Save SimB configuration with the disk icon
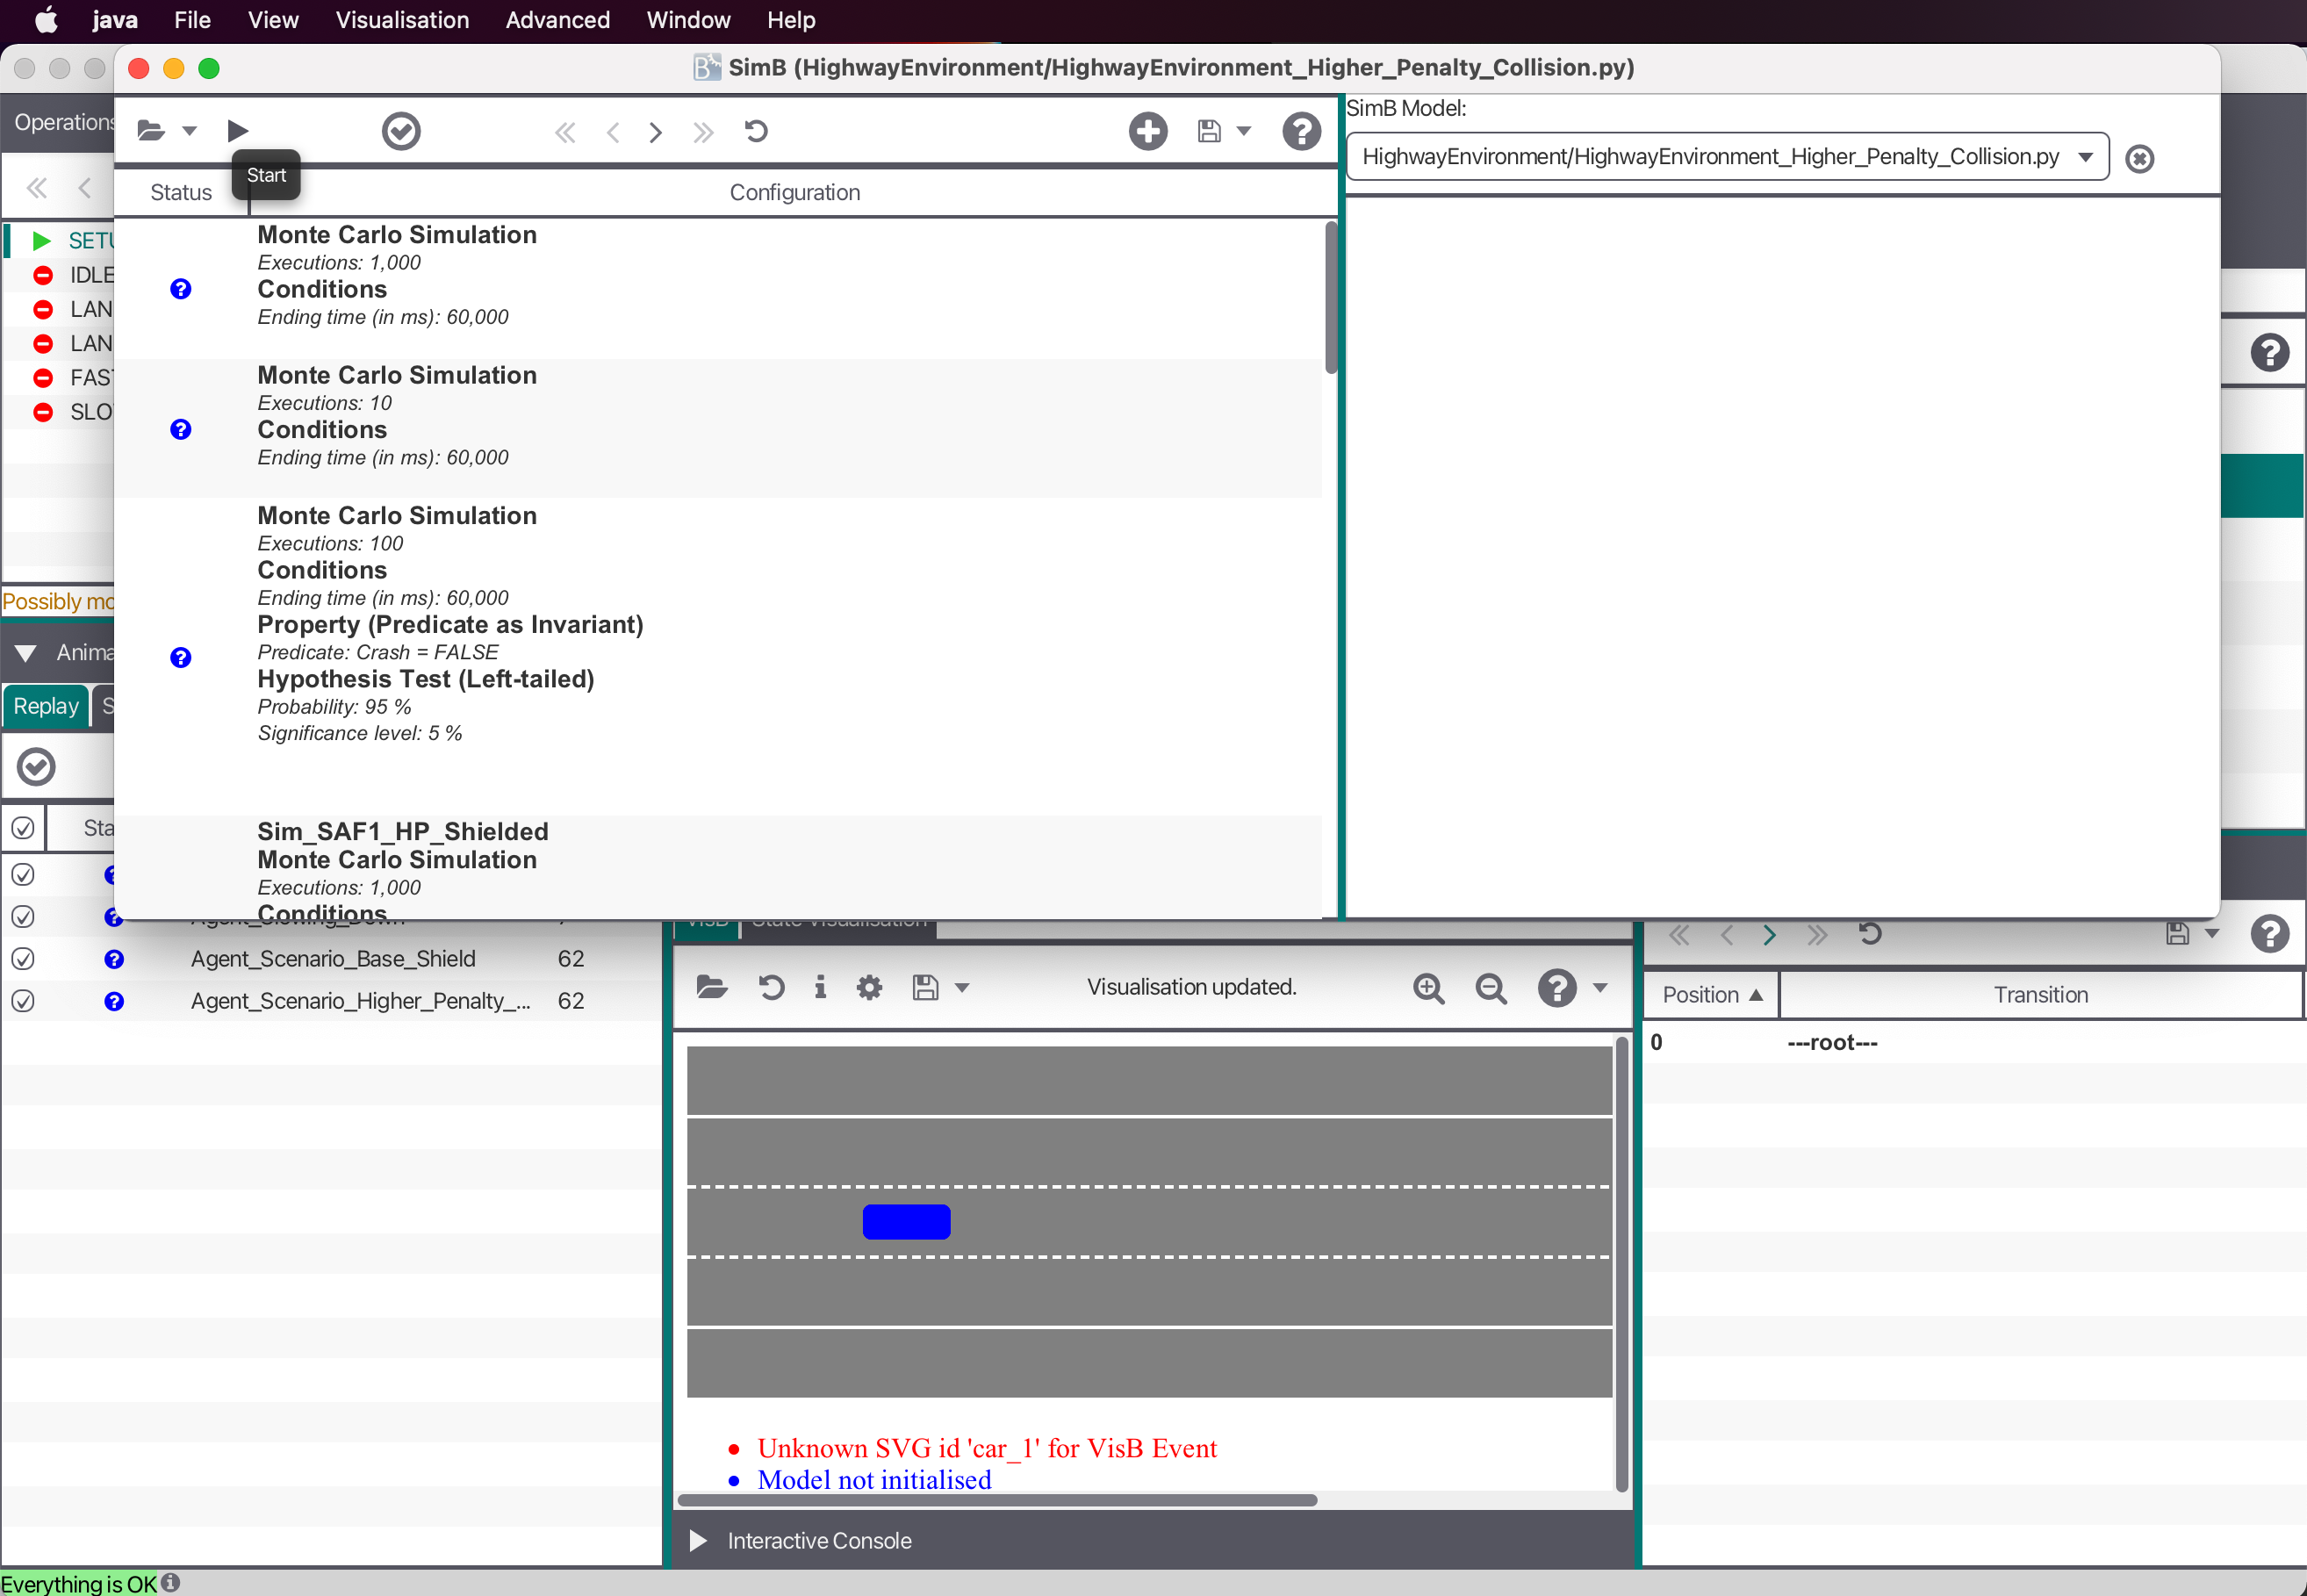The image size is (2307, 1596). click(x=1209, y=131)
